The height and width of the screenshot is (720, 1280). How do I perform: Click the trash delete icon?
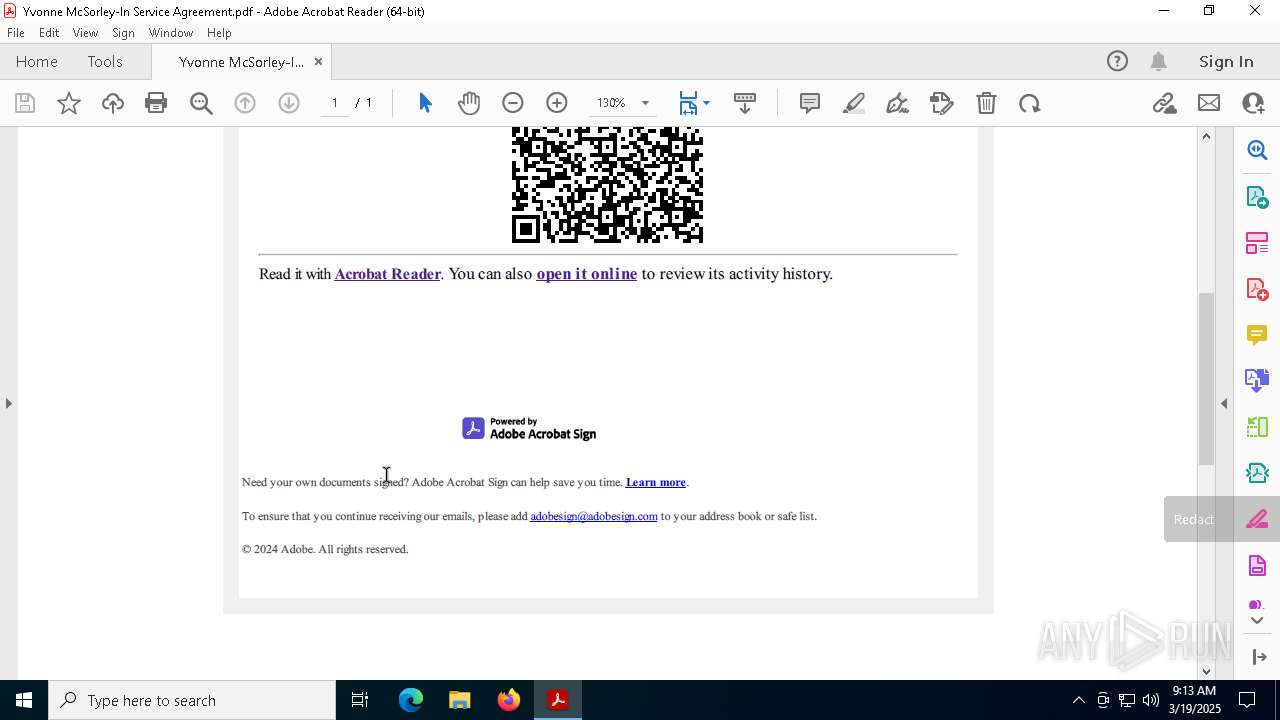[x=986, y=103]
